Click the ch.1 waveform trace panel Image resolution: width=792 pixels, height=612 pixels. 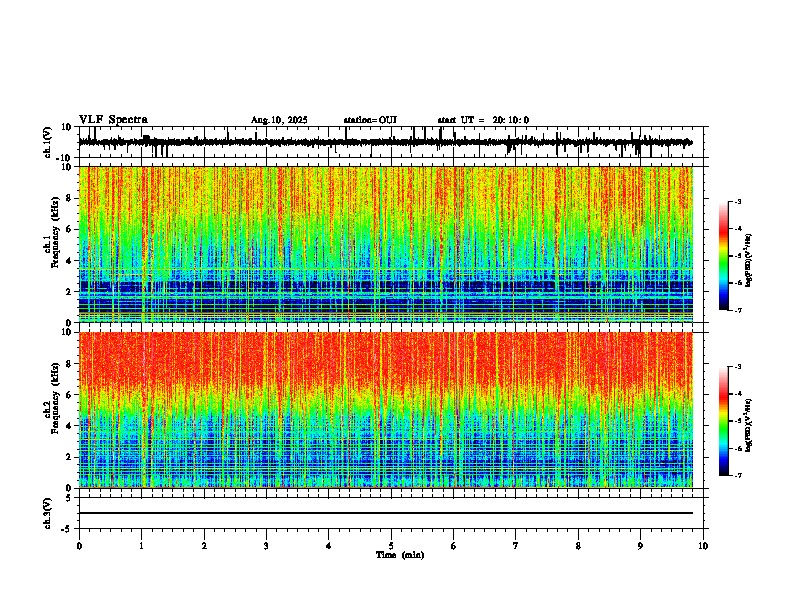(x=393, y=142)
